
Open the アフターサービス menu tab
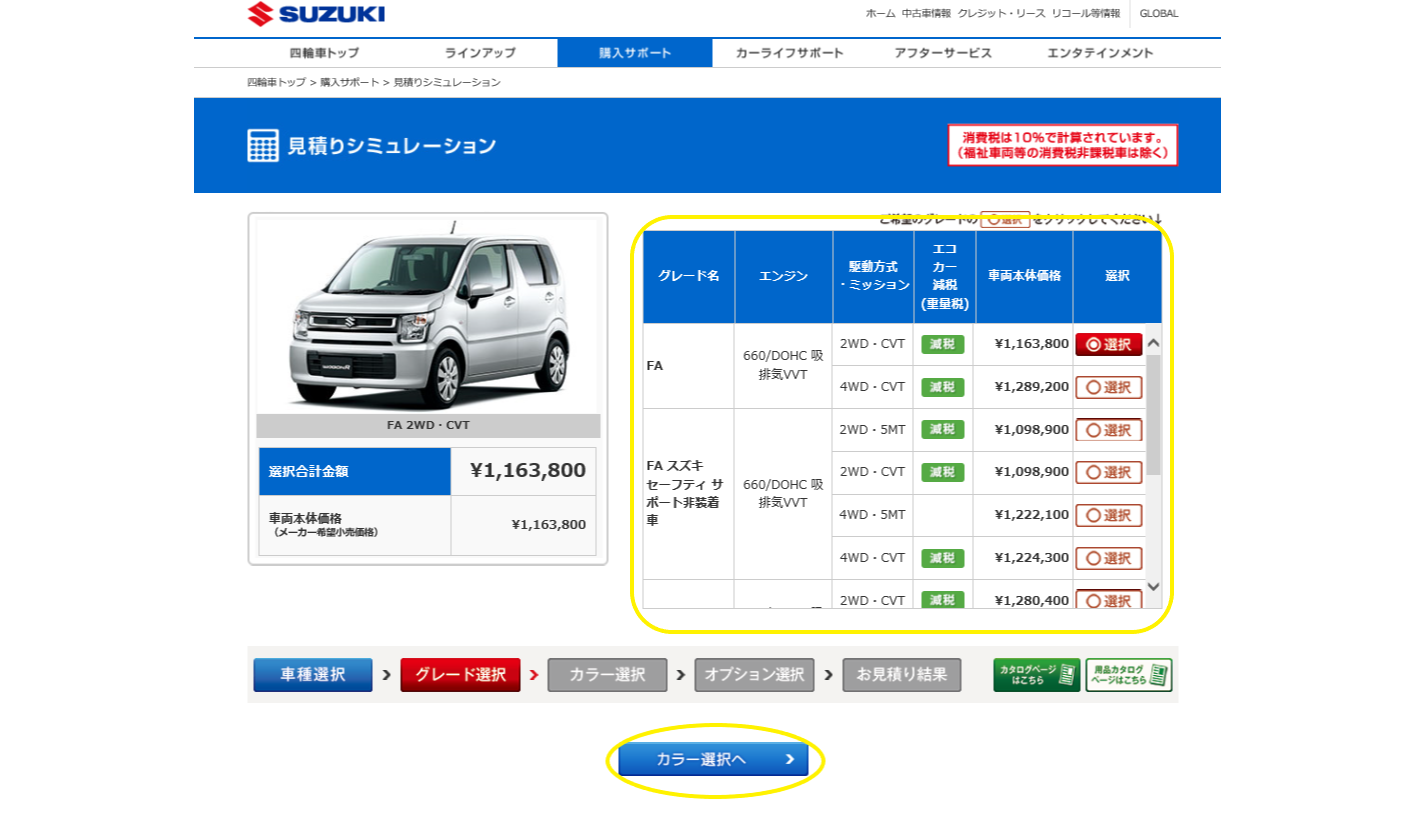[x=943, y=53]
